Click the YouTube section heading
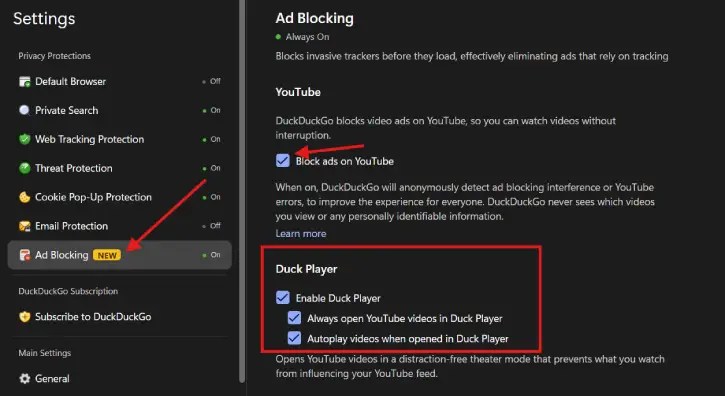 (x=298, y=92)
